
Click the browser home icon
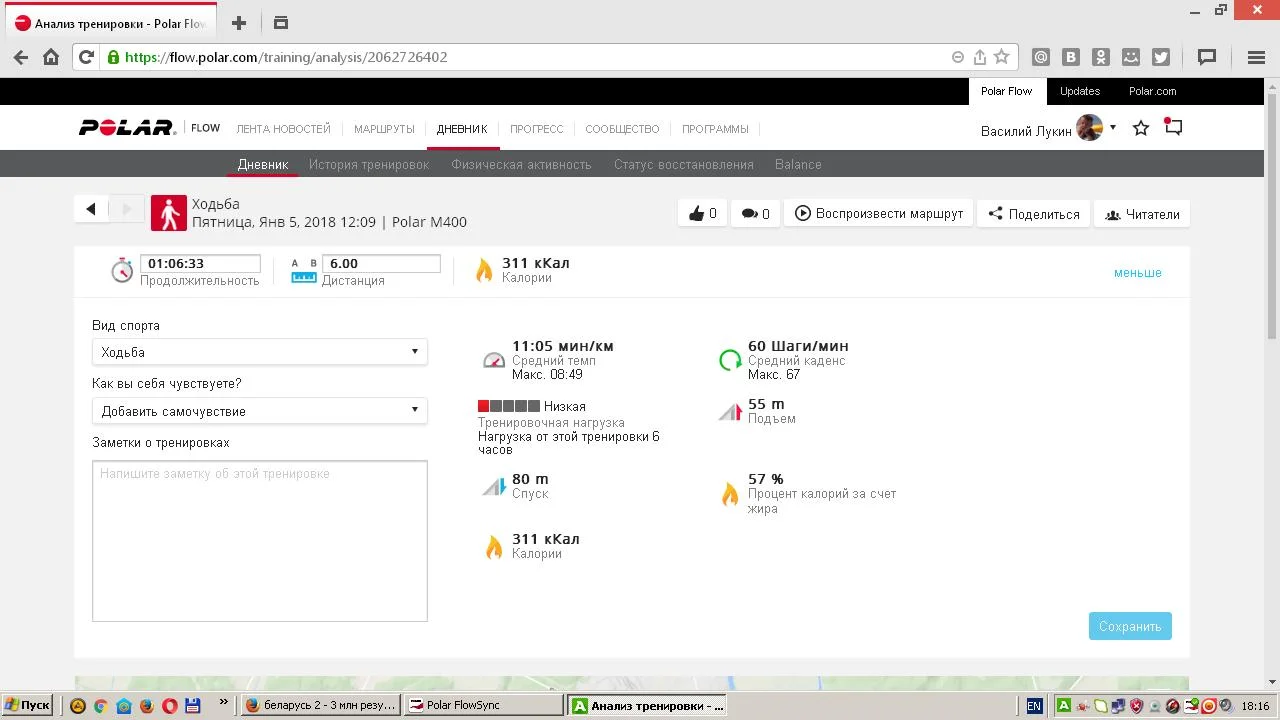pos(51,57)
